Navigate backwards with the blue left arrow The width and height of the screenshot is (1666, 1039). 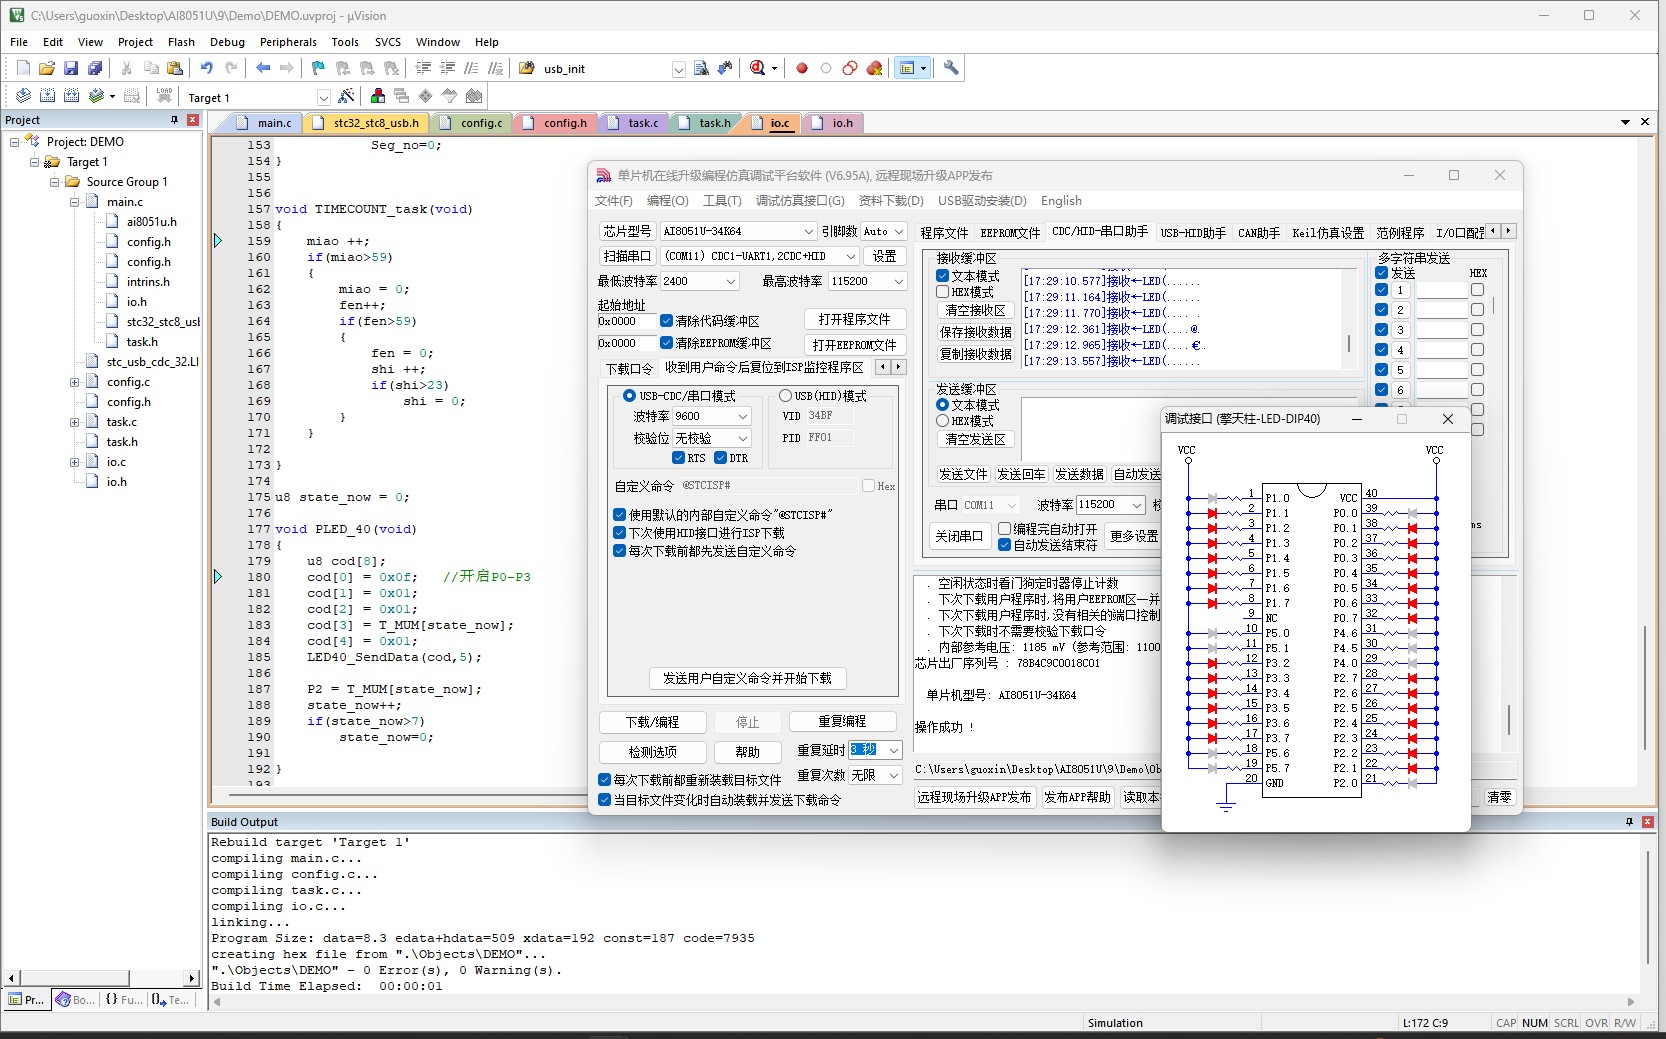click(x=263, y=68)
